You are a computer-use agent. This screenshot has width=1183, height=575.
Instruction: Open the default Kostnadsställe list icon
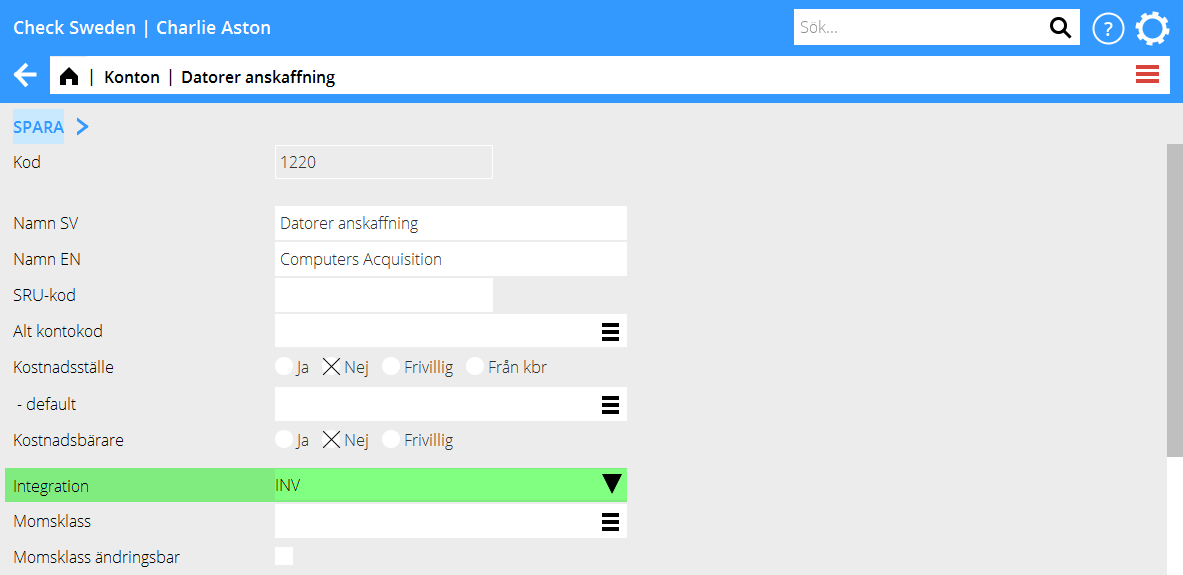click(x=610, y=405)
